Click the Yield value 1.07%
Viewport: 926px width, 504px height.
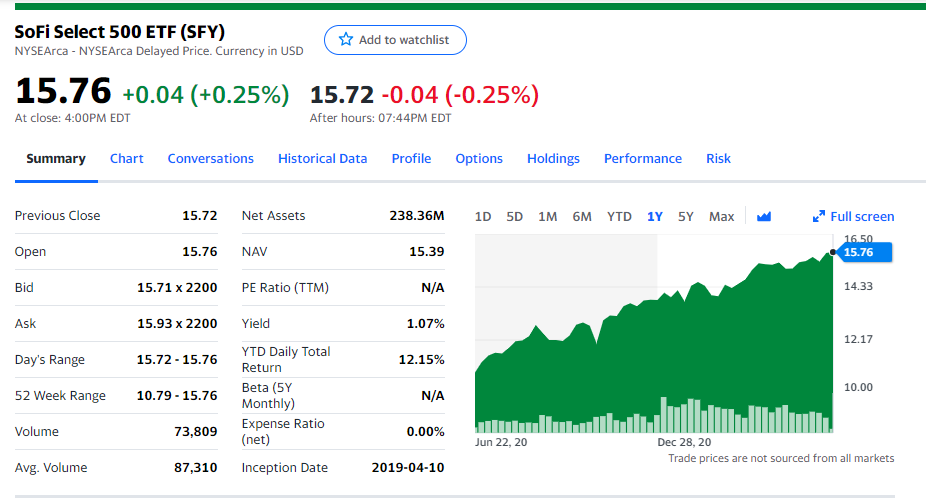click(x=425, y=324)
